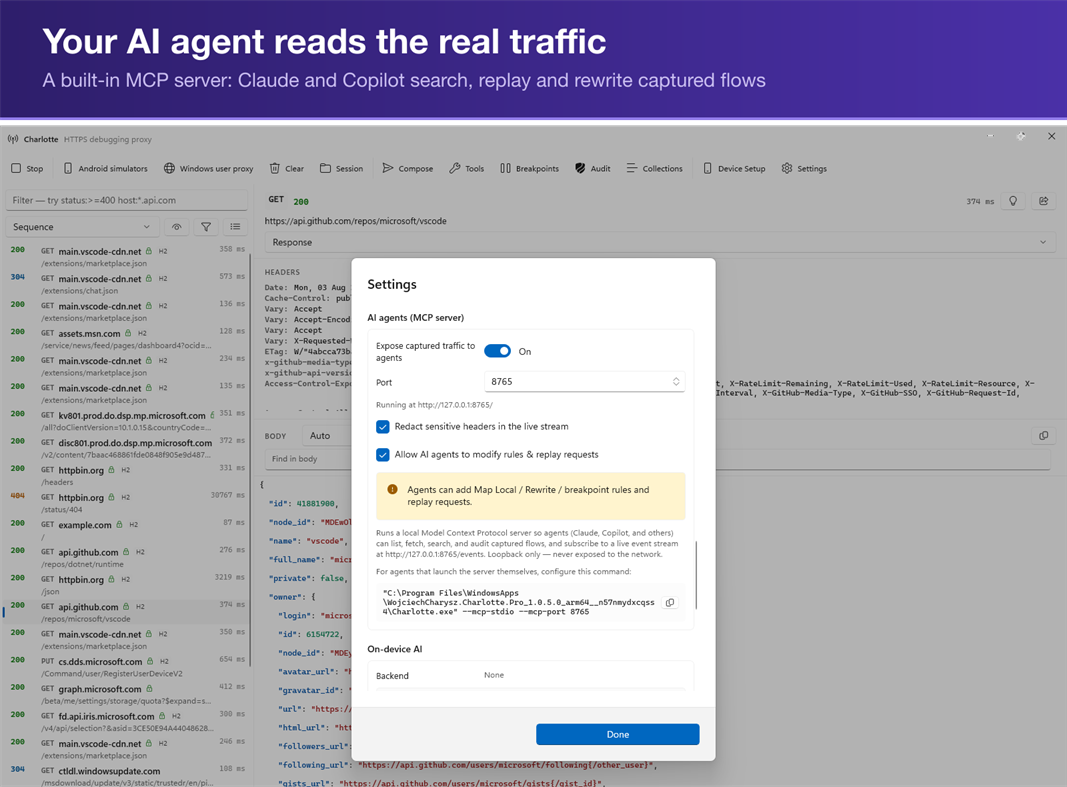Select the graph.microsoft.com flow row
Viewport: 1067px width, 787px height.
tap(127, 694)
